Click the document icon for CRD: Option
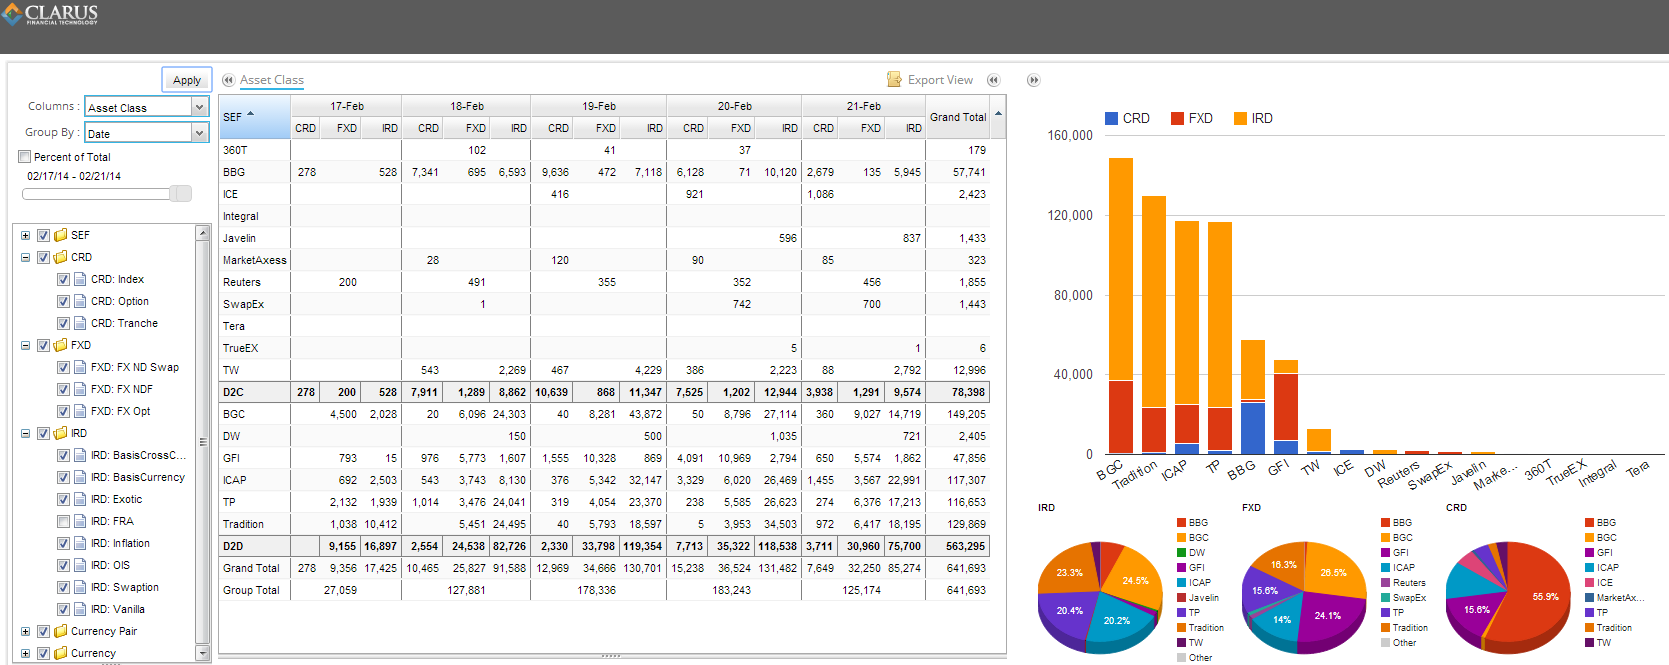 click(80, 301)
